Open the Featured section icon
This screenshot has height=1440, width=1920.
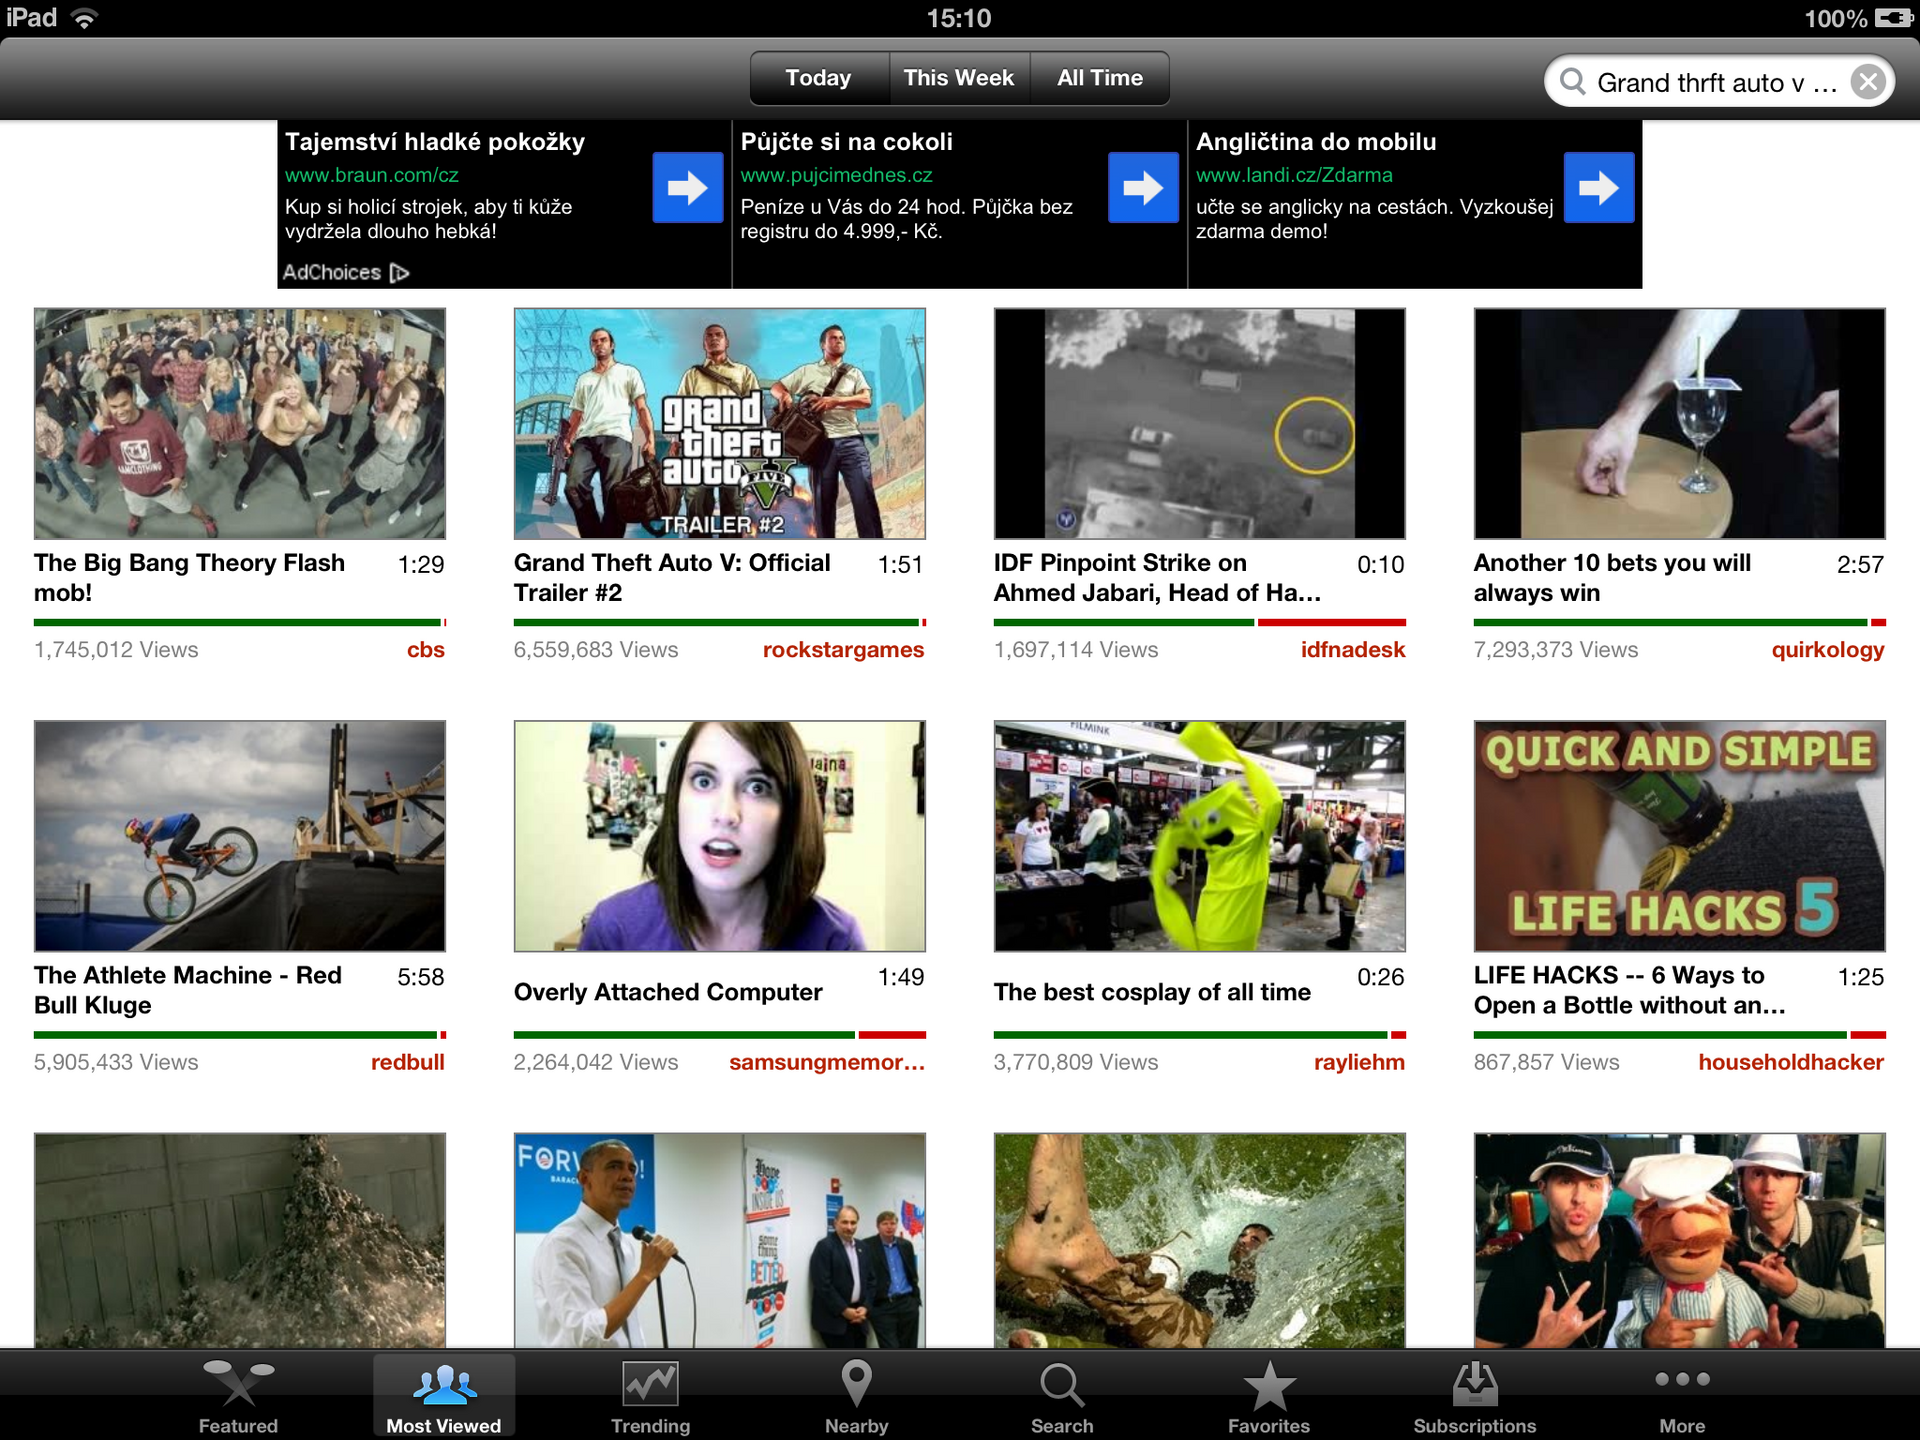237,1390
